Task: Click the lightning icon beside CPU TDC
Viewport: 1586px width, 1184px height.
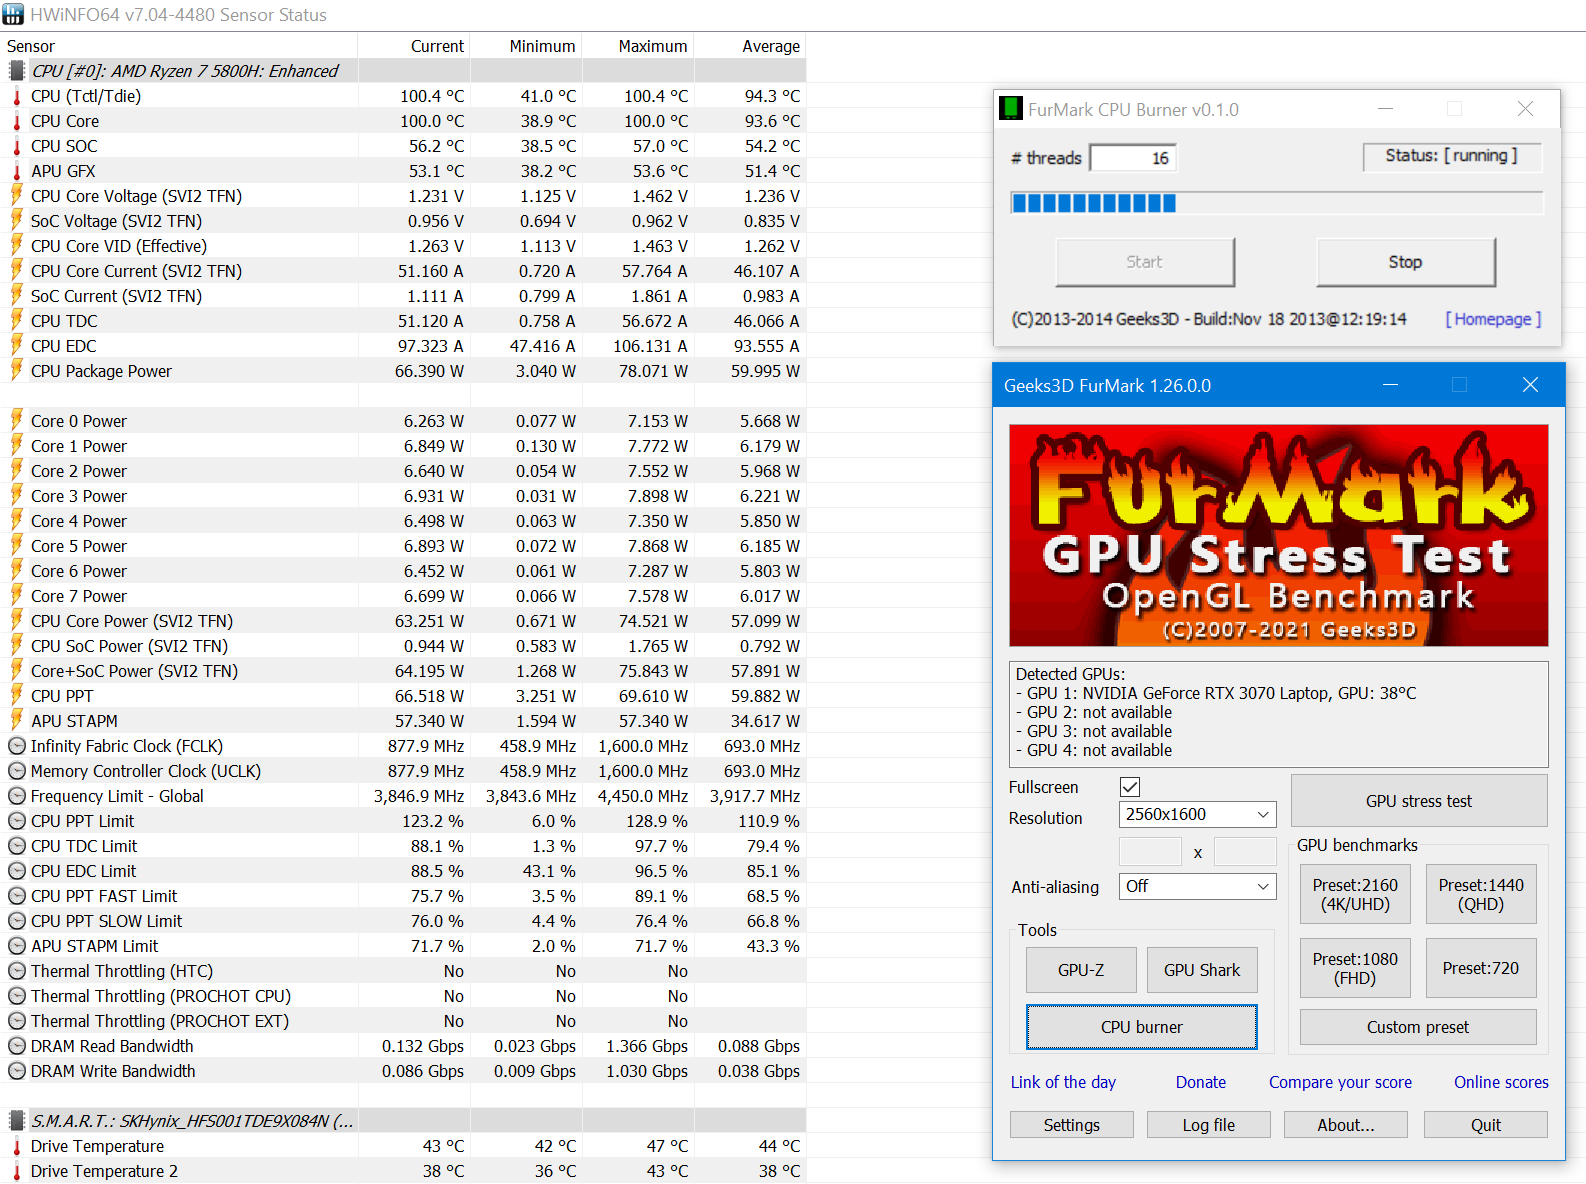Action: [16, 320]
